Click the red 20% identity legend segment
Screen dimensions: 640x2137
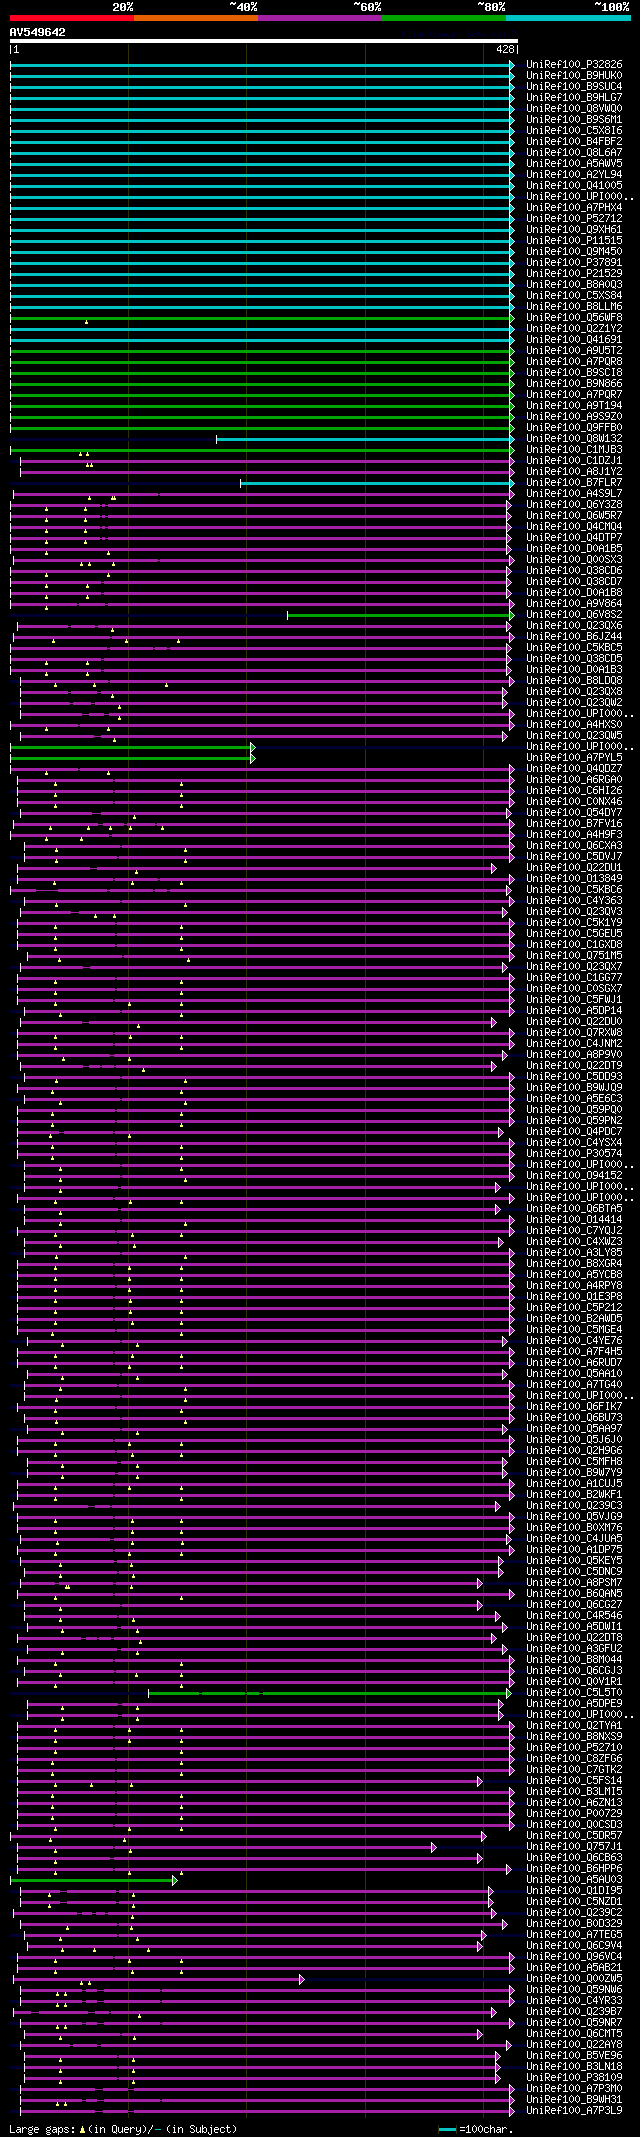coord(72,17)
